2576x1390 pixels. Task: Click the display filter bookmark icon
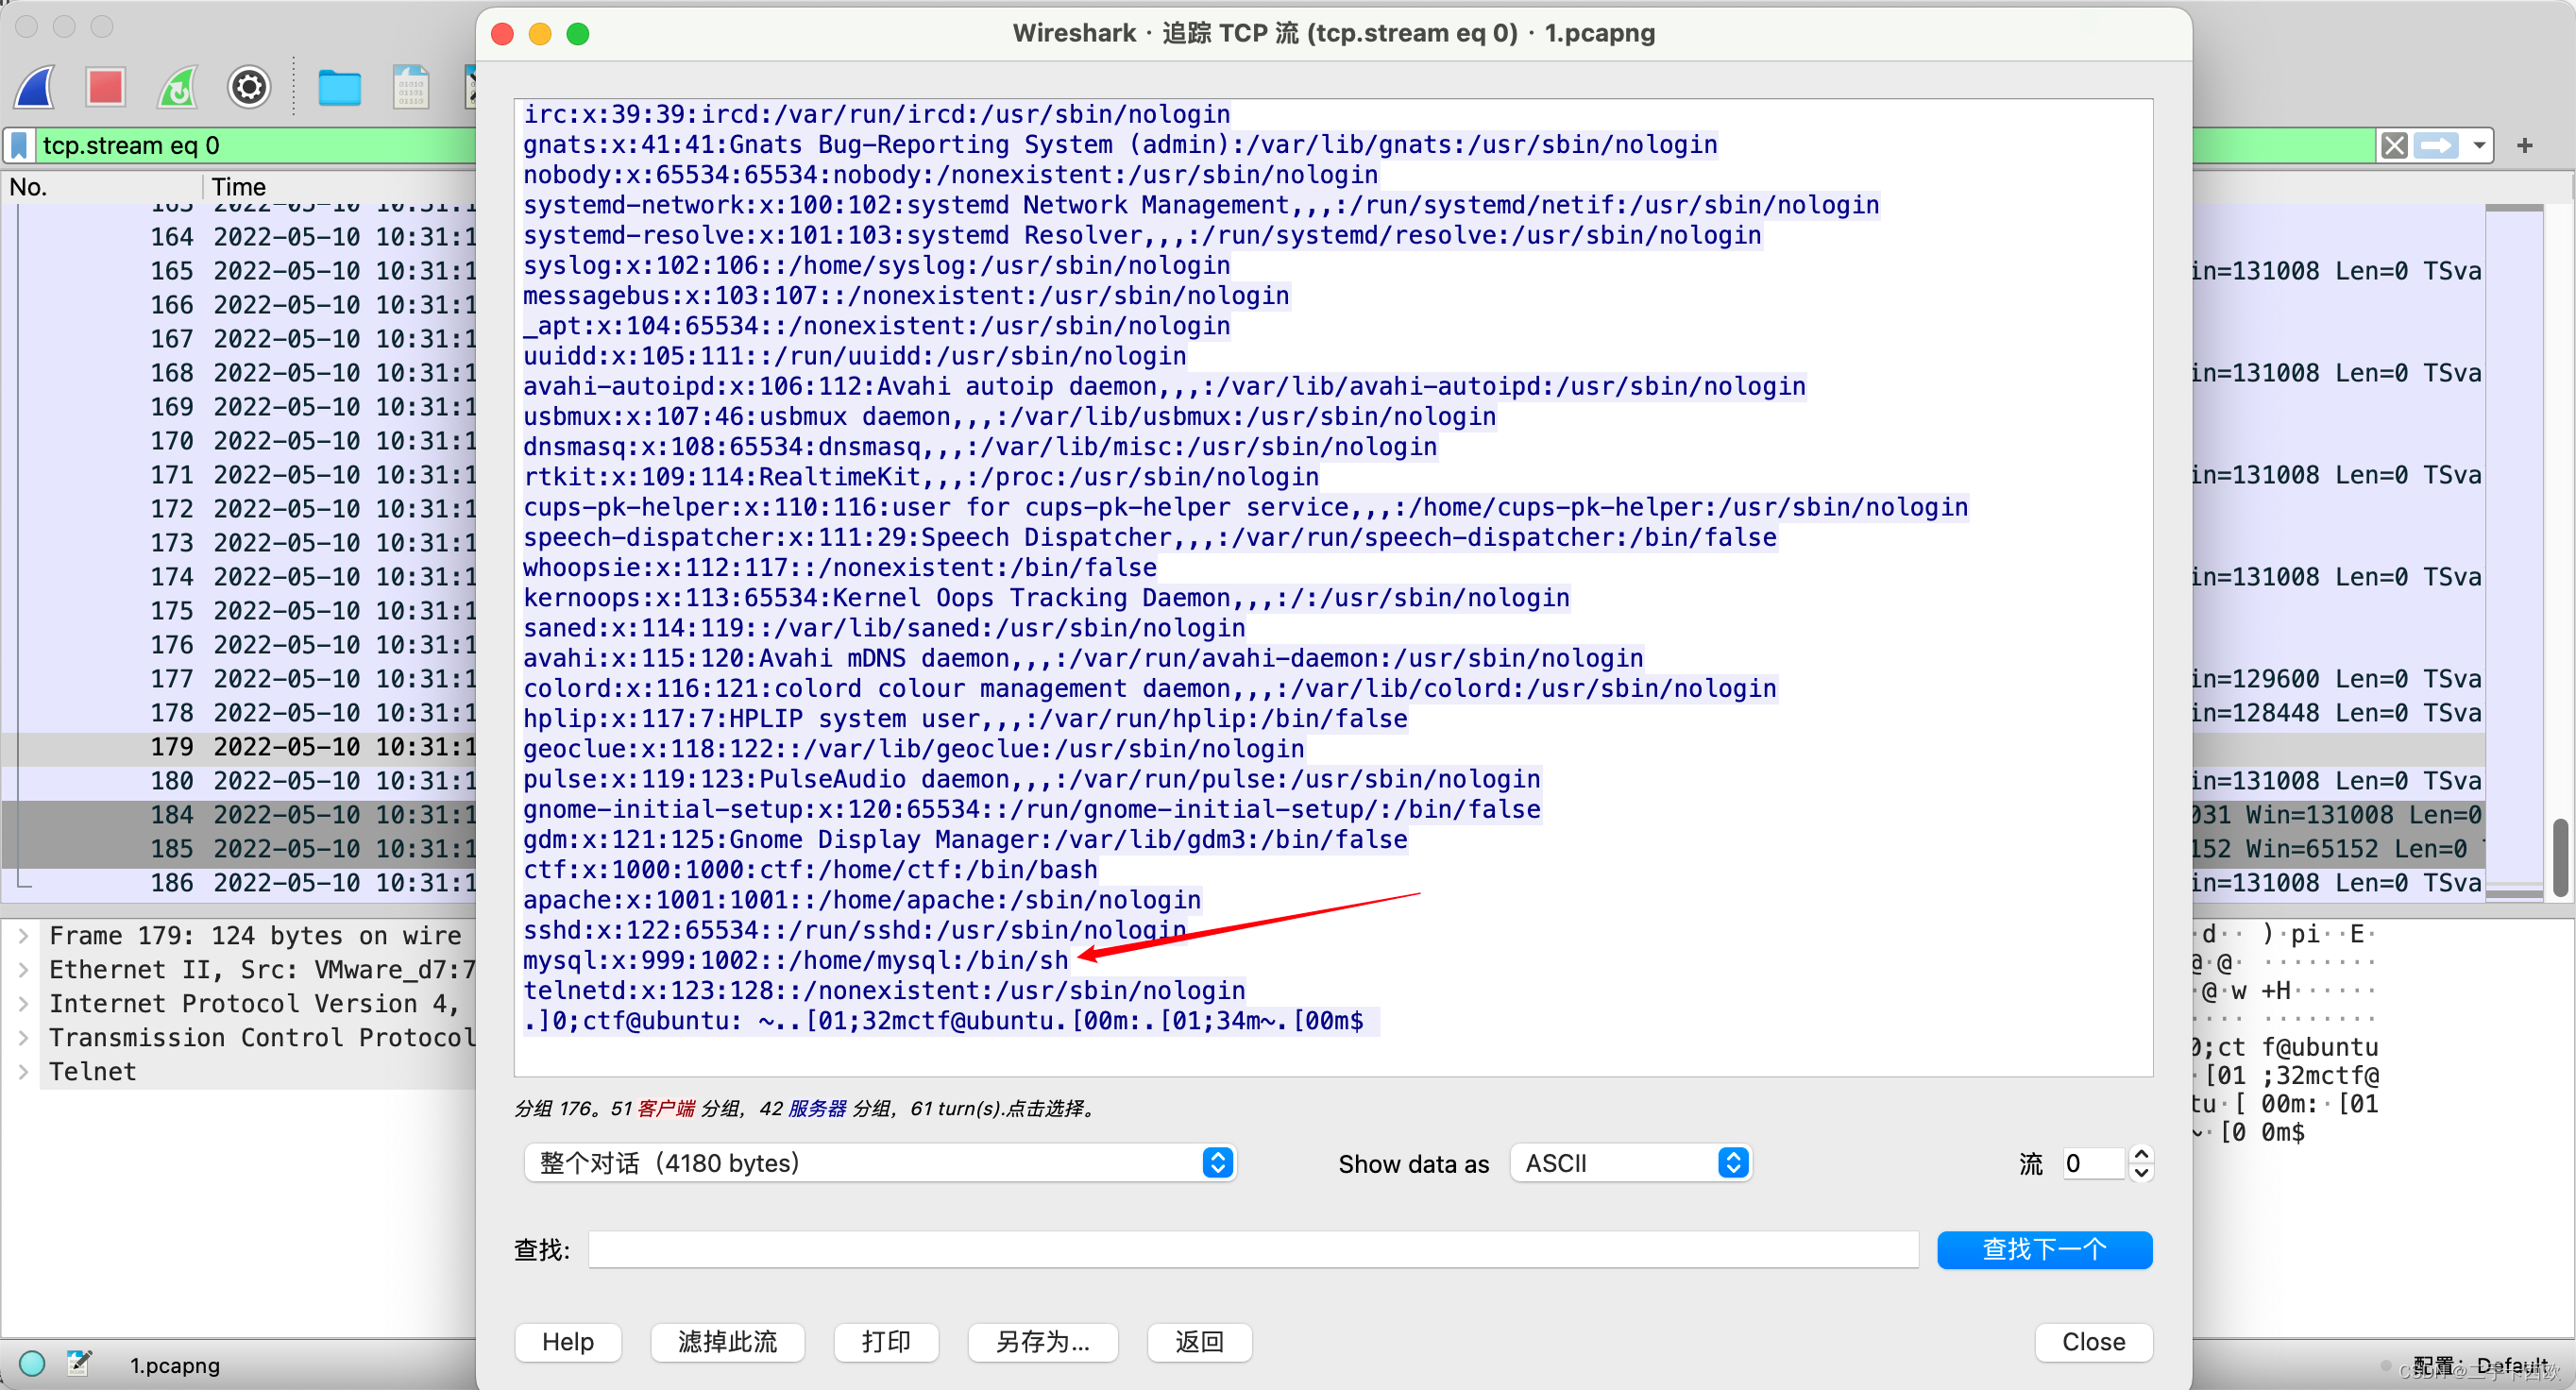tap(19, 146)
